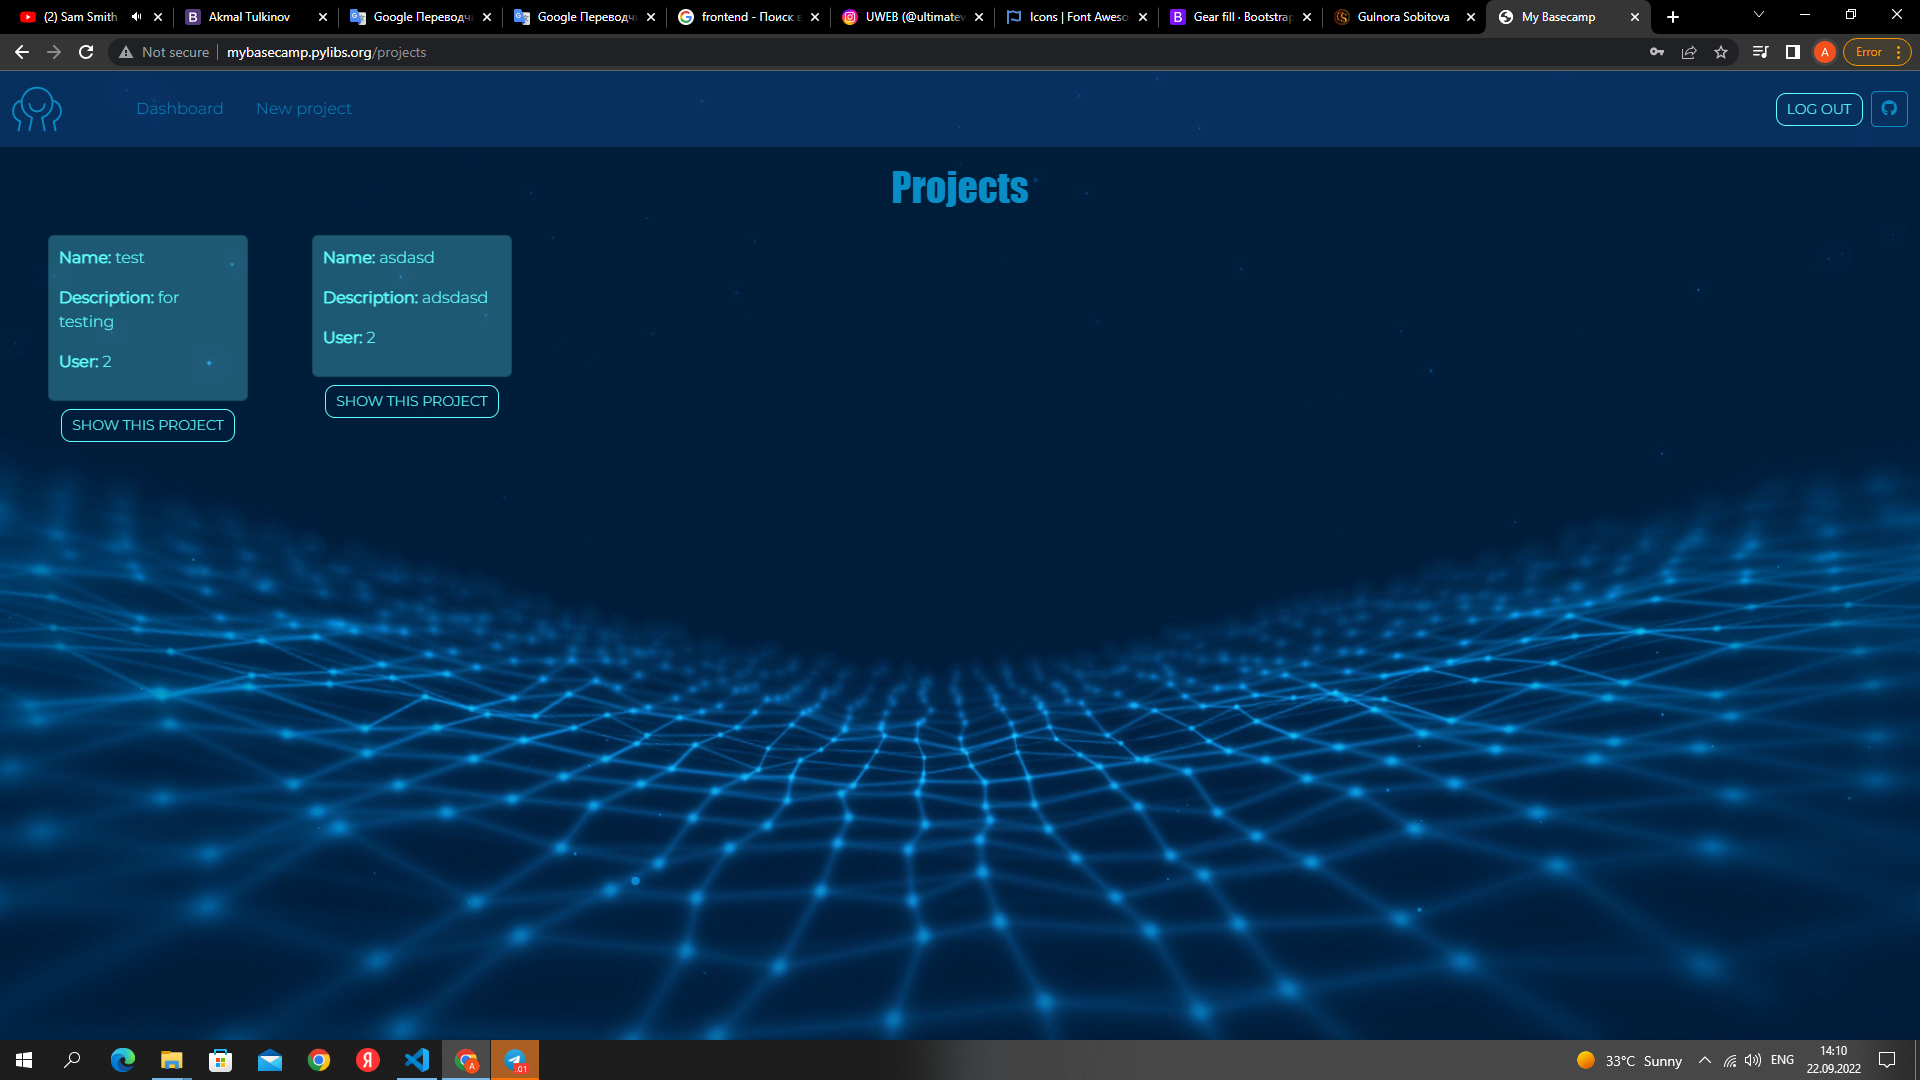Show the 'test' project

pyautogui.click(x=148, y=425)
